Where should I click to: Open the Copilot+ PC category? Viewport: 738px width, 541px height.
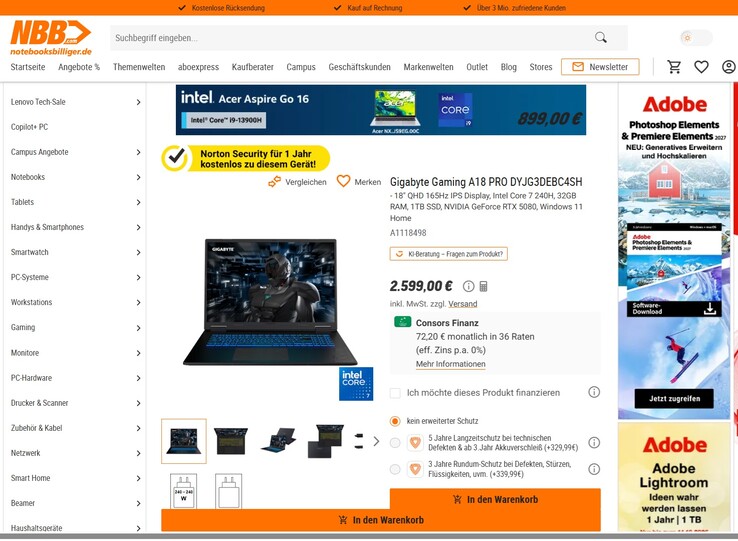(29, 127)
